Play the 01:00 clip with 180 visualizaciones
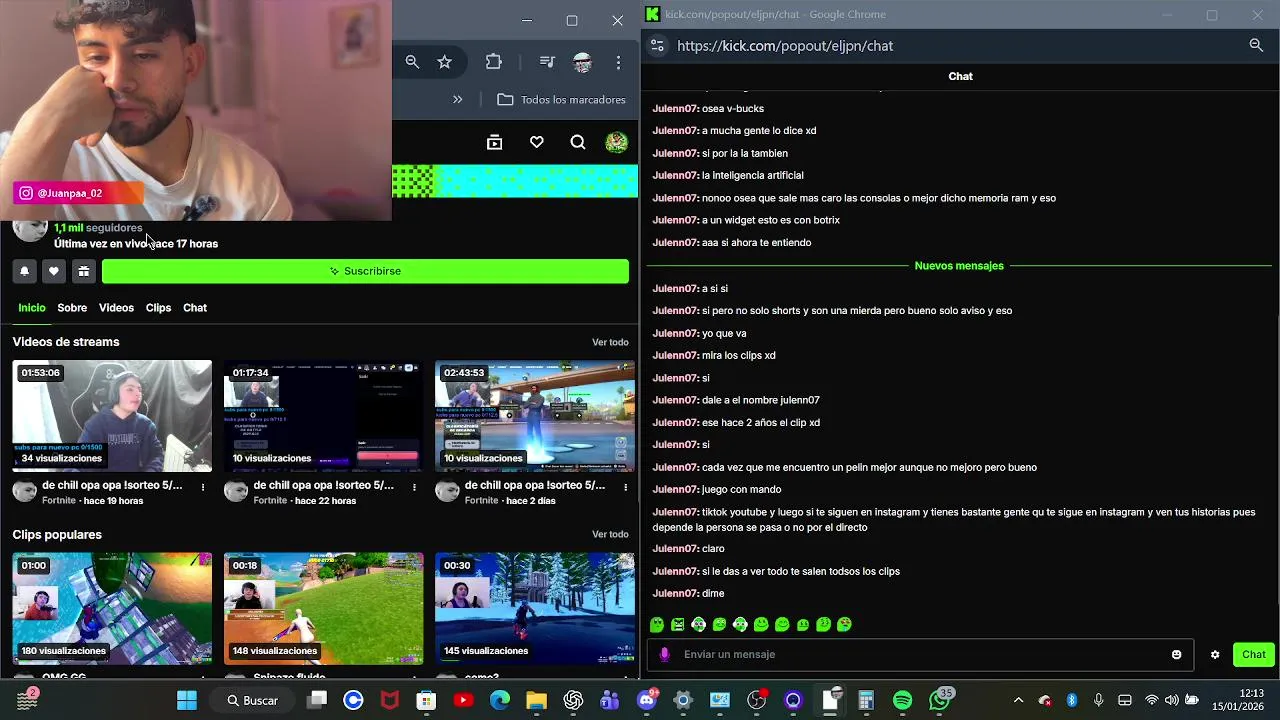Image resolution: width=1280 pixels, height=720 pixels. 112,608
